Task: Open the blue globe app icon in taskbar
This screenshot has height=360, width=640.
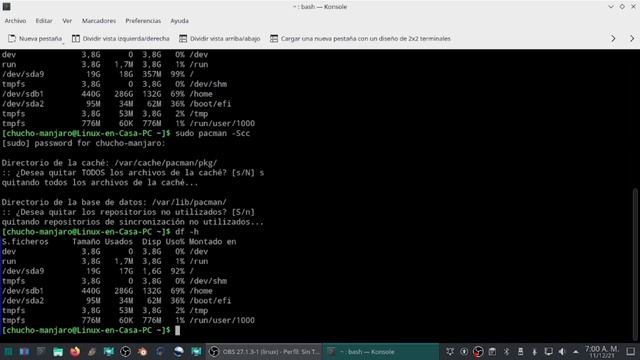Action: coord(178,351)
